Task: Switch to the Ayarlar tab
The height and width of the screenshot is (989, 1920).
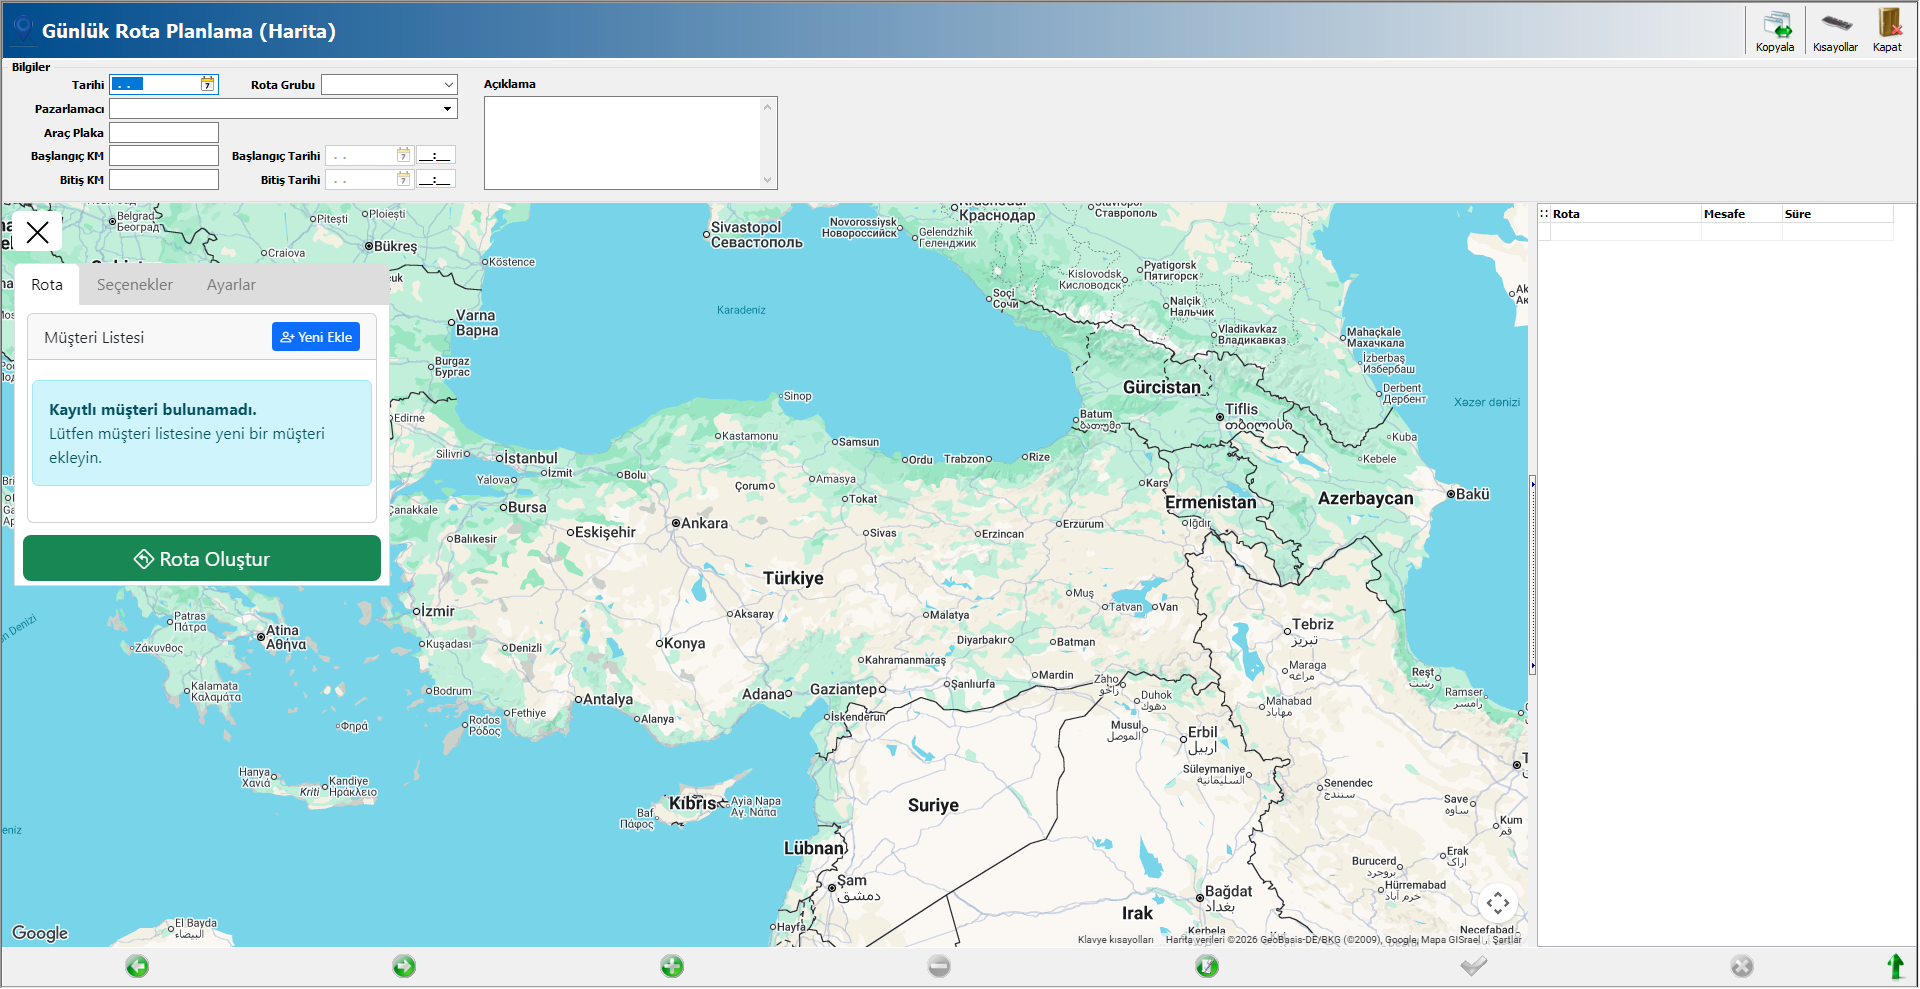Action: point(231,285)
